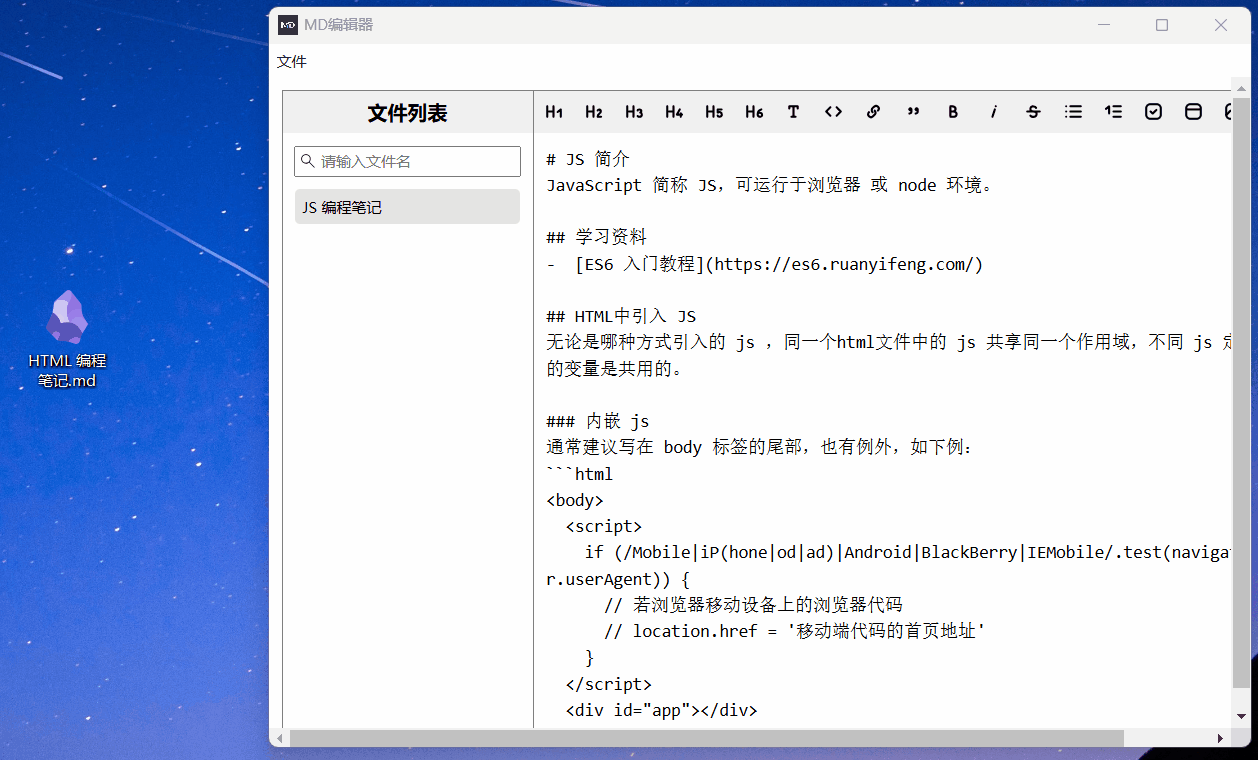Apply strikethrough formatting icon
This screenshot has width=1258, height=760.
[1033, 112]
